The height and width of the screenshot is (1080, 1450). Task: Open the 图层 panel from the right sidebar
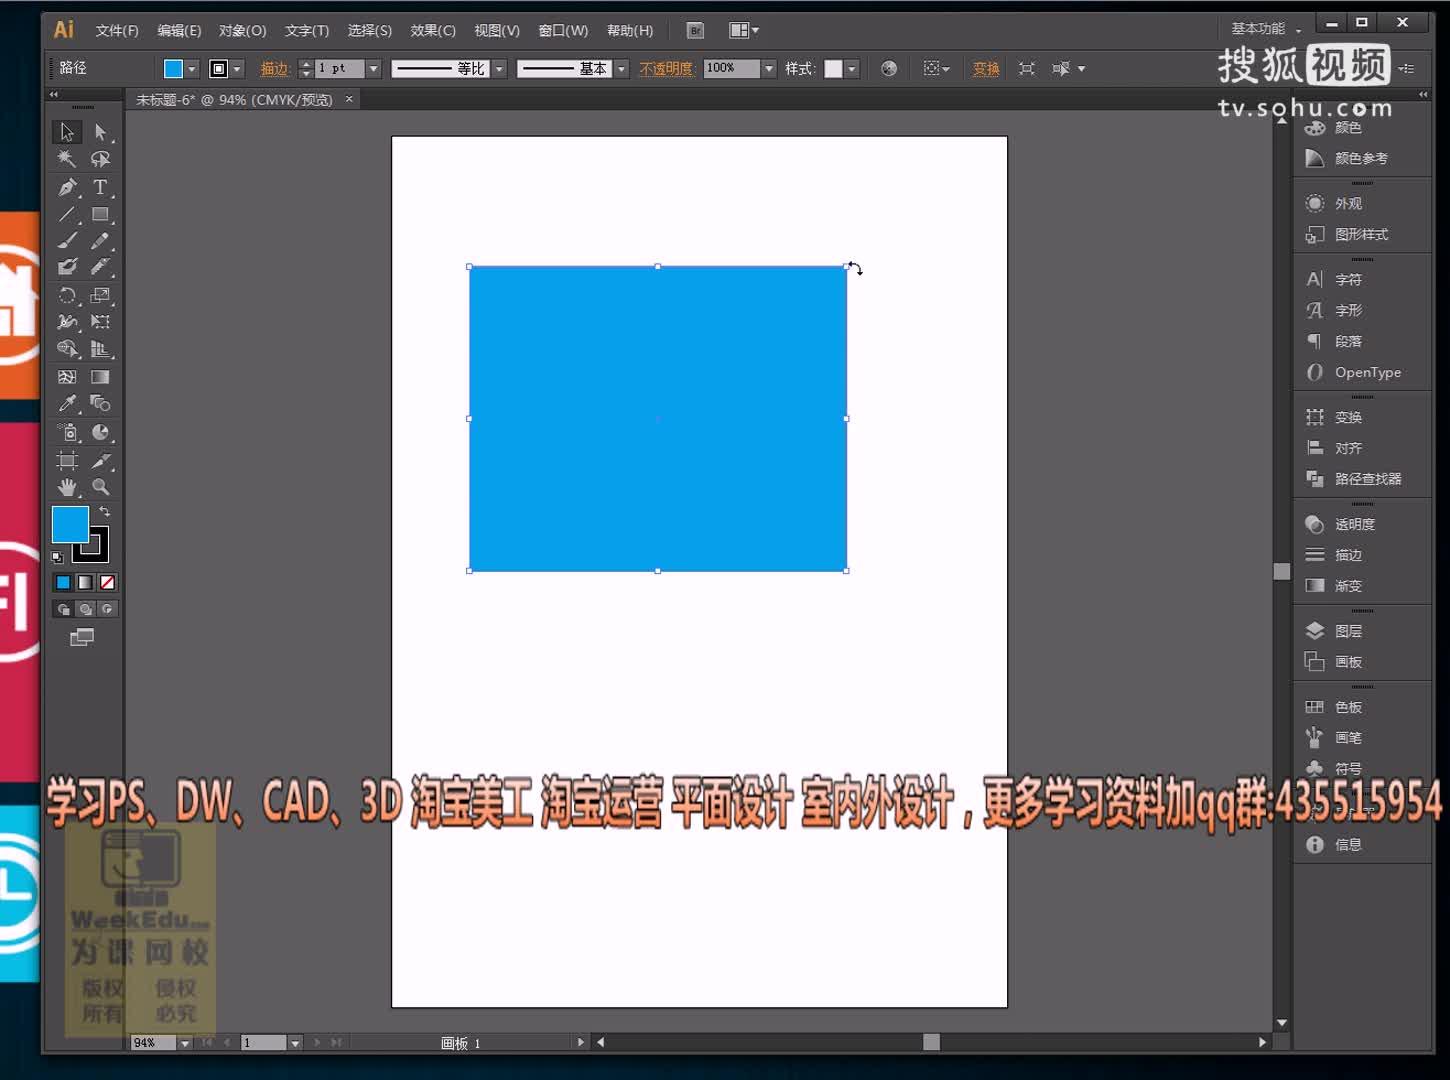pyautogui.click(x=1345, y=630)
